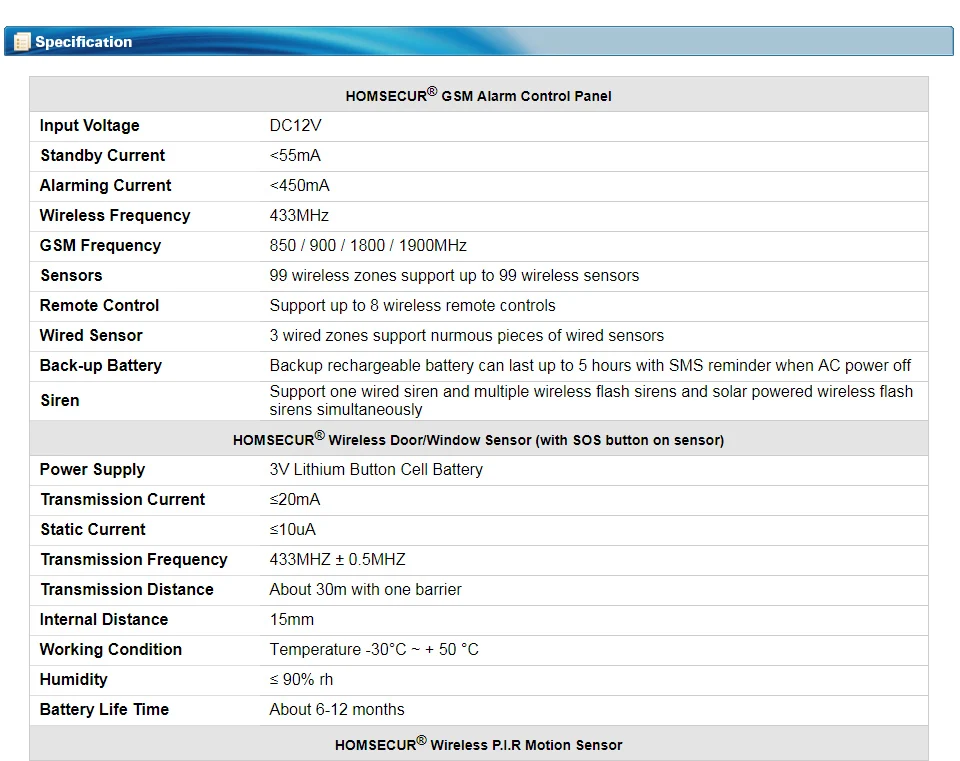The image size is (960, 761).
Task: Select the '≤20mA' value
Action: click(x=294, y=500)
